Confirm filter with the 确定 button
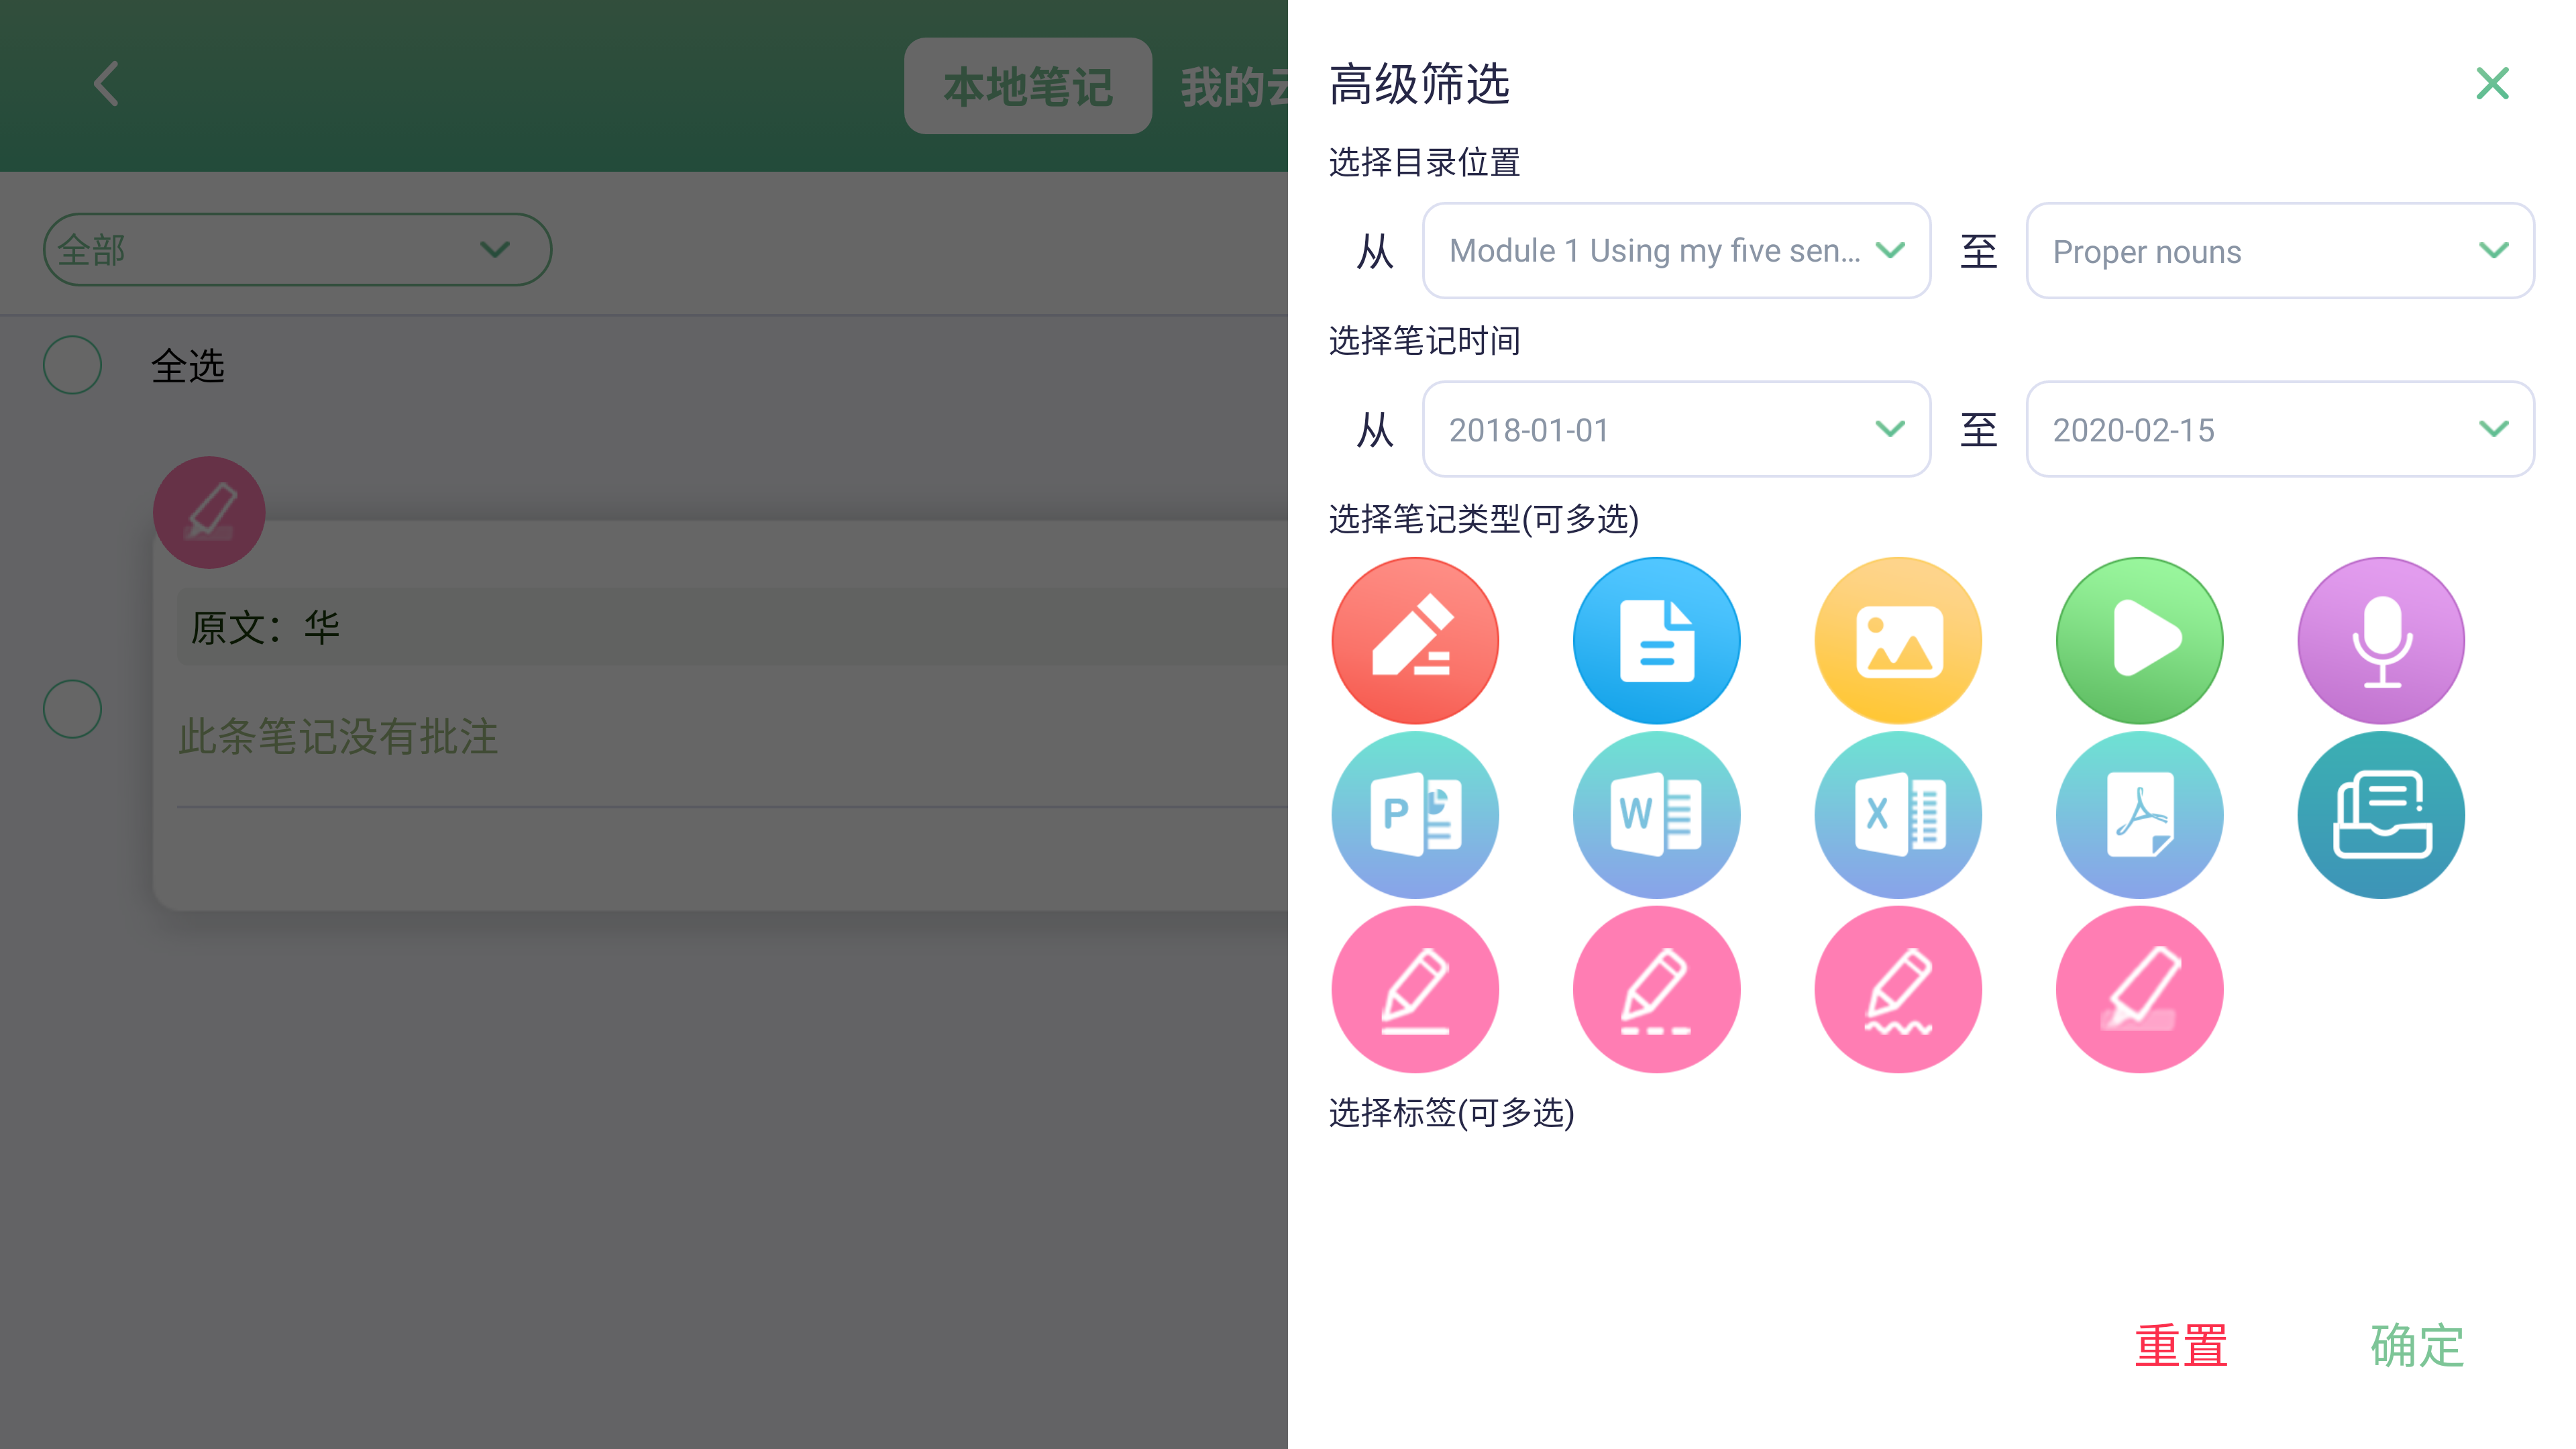 tap(2416, 1345)
